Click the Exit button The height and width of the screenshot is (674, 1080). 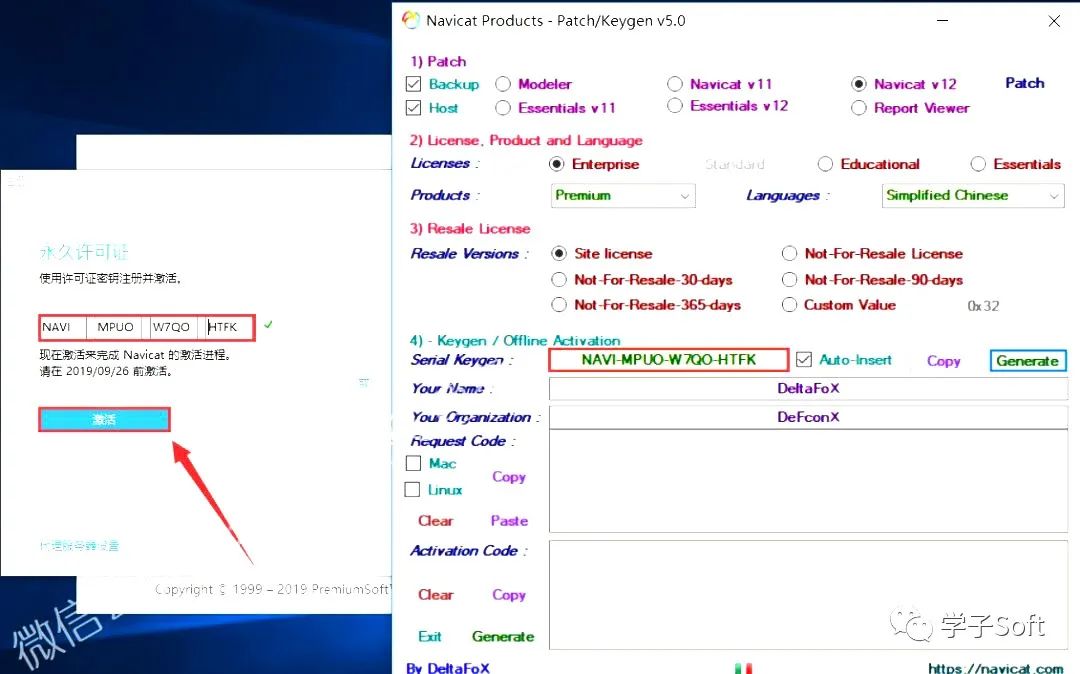click(430, 636)
